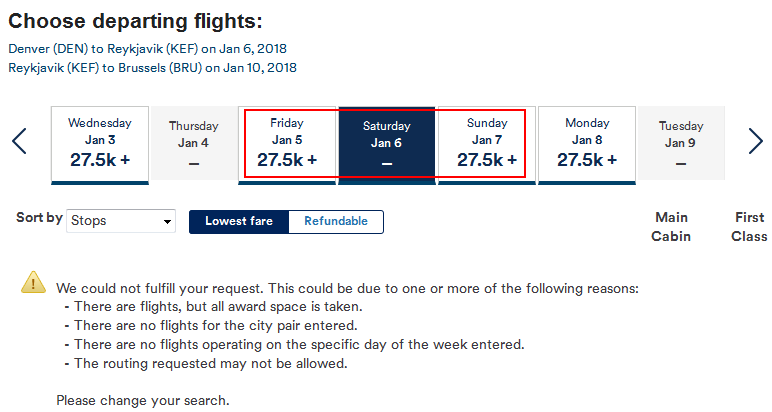Click the Sort by dropdown arrow
The width and height of the screenshot is (772, 412).
point(167,222)
